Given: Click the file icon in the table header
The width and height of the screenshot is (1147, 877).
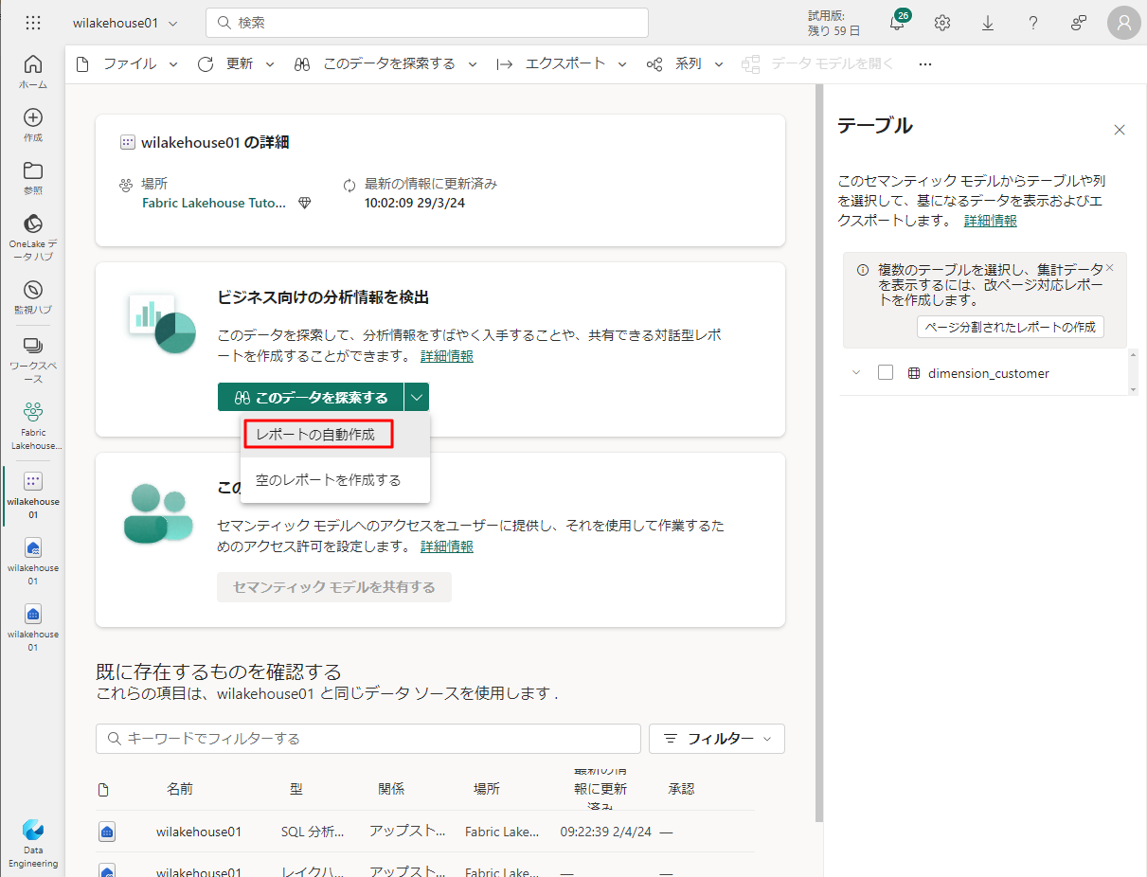Looking at the screenshot, I should 103,789.
